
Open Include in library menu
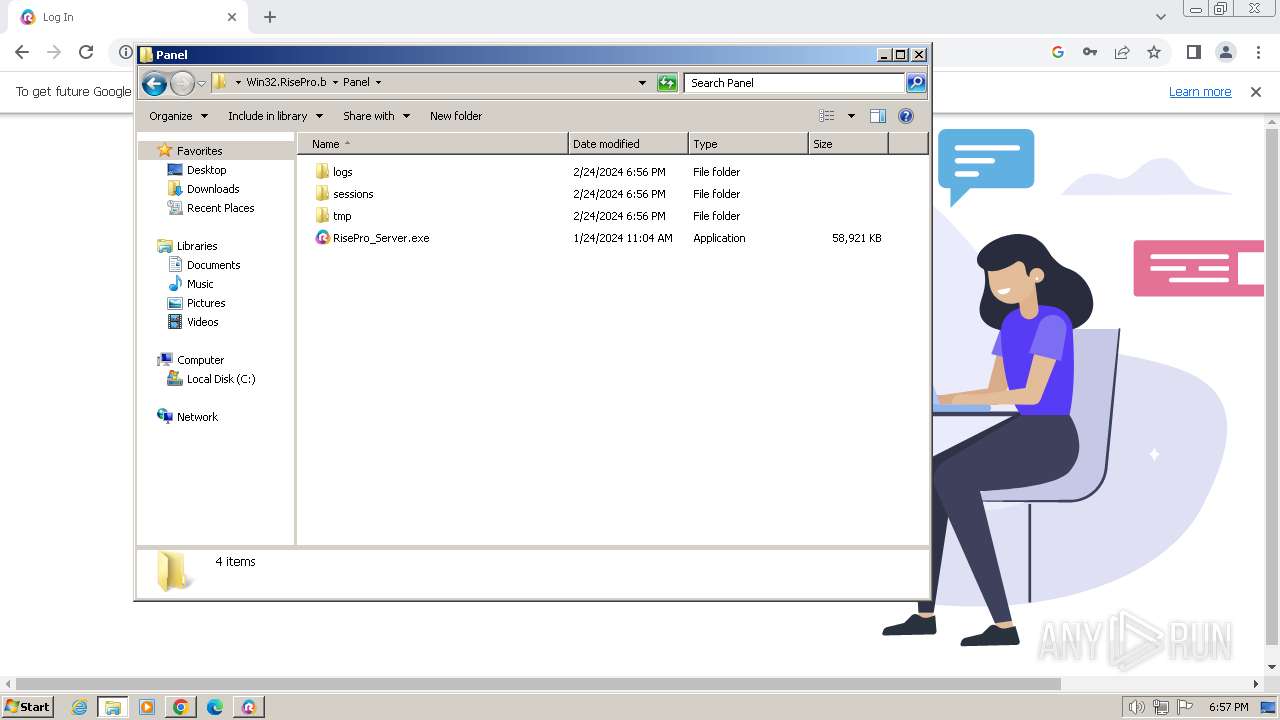(275, 116)
